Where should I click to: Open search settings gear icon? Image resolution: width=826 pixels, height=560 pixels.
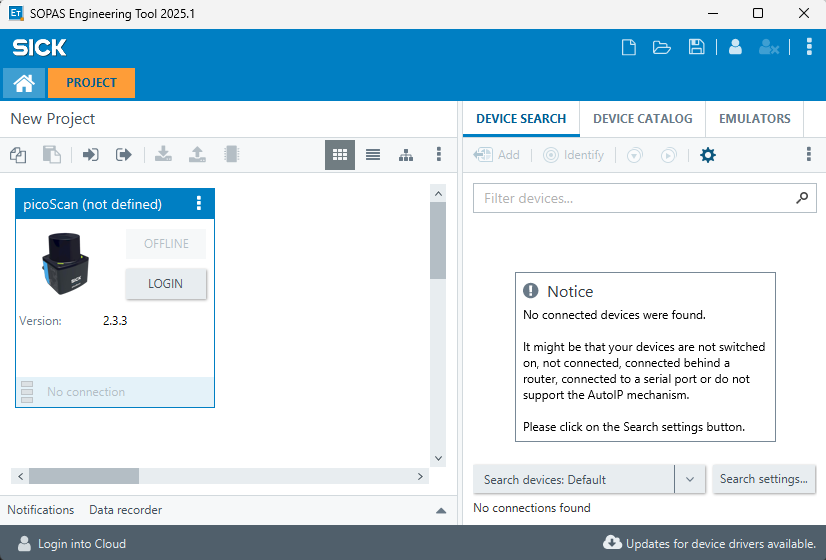click(x=708, y=155)
